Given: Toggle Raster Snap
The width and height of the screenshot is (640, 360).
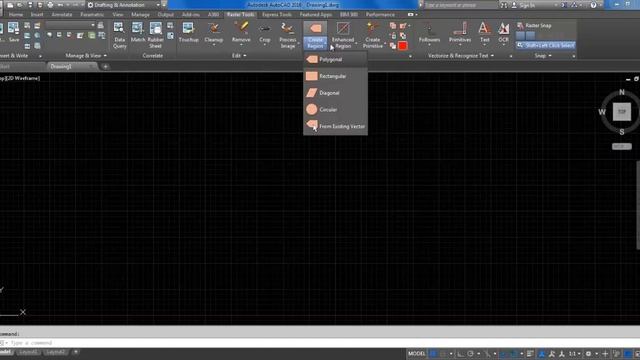Looking at the screenshot, I should coord(534,25).
